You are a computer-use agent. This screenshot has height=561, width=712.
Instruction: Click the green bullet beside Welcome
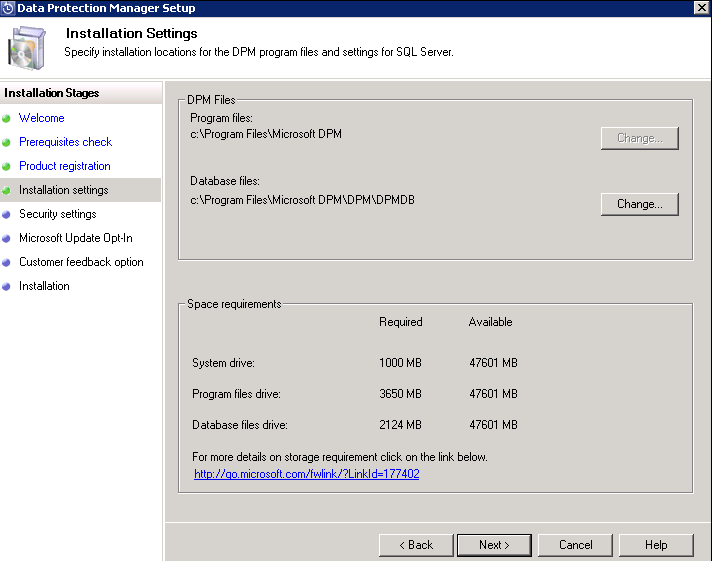(x=6, y=118)
